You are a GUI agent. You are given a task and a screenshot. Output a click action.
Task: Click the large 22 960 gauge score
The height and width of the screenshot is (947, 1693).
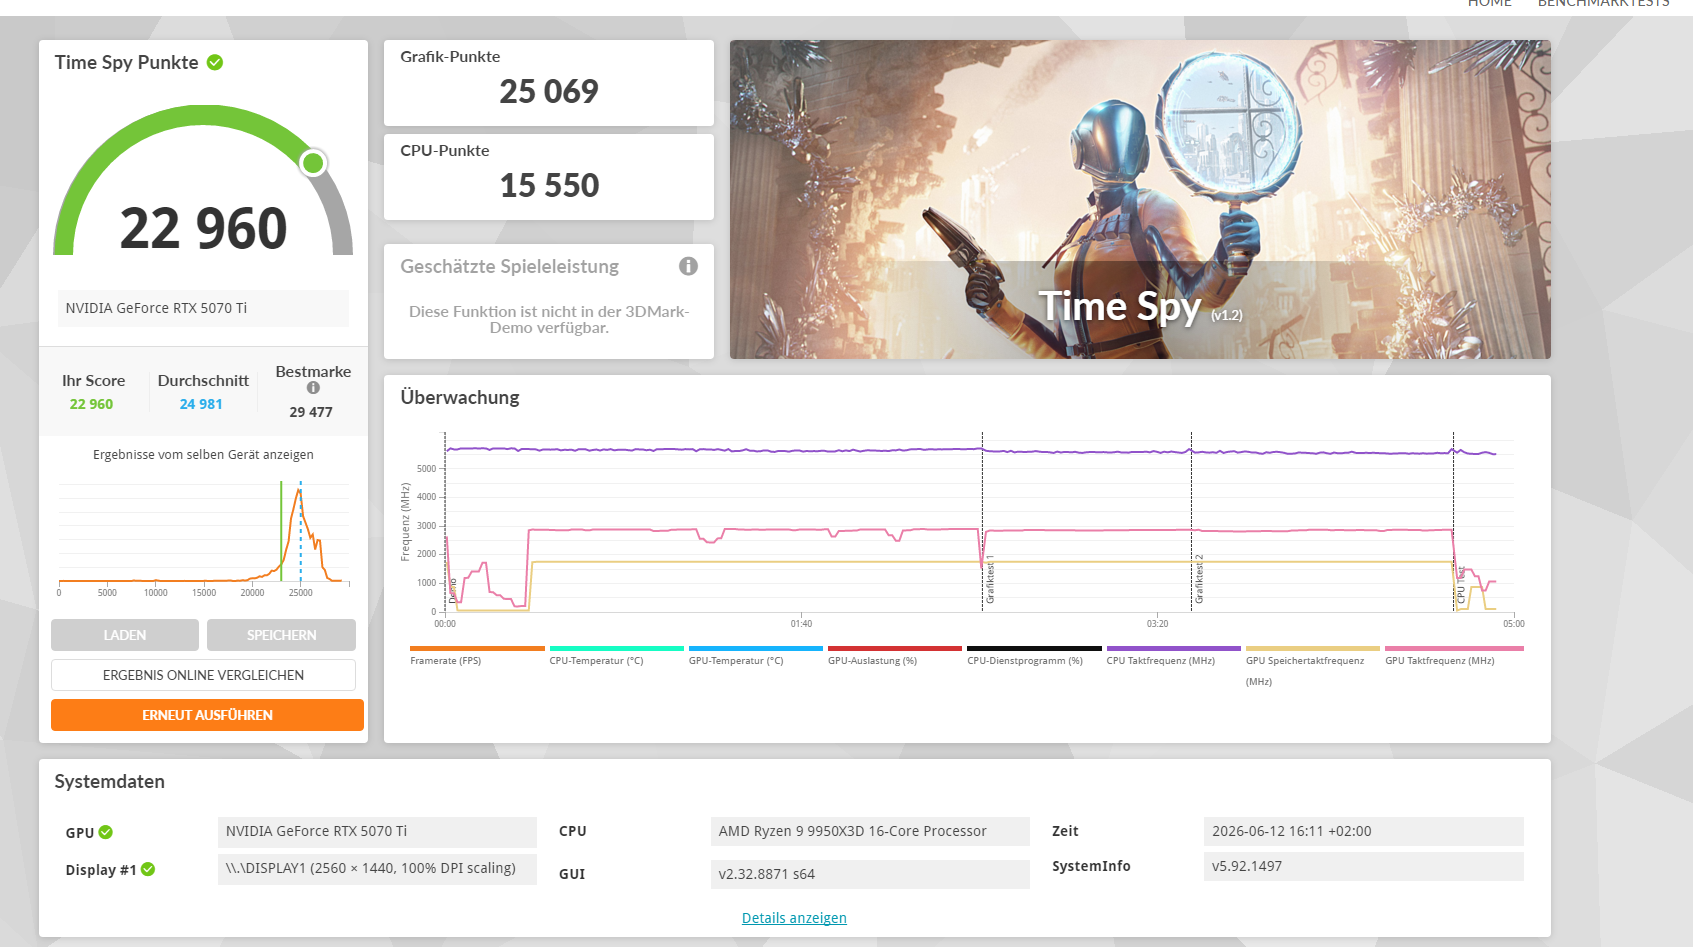203,228
